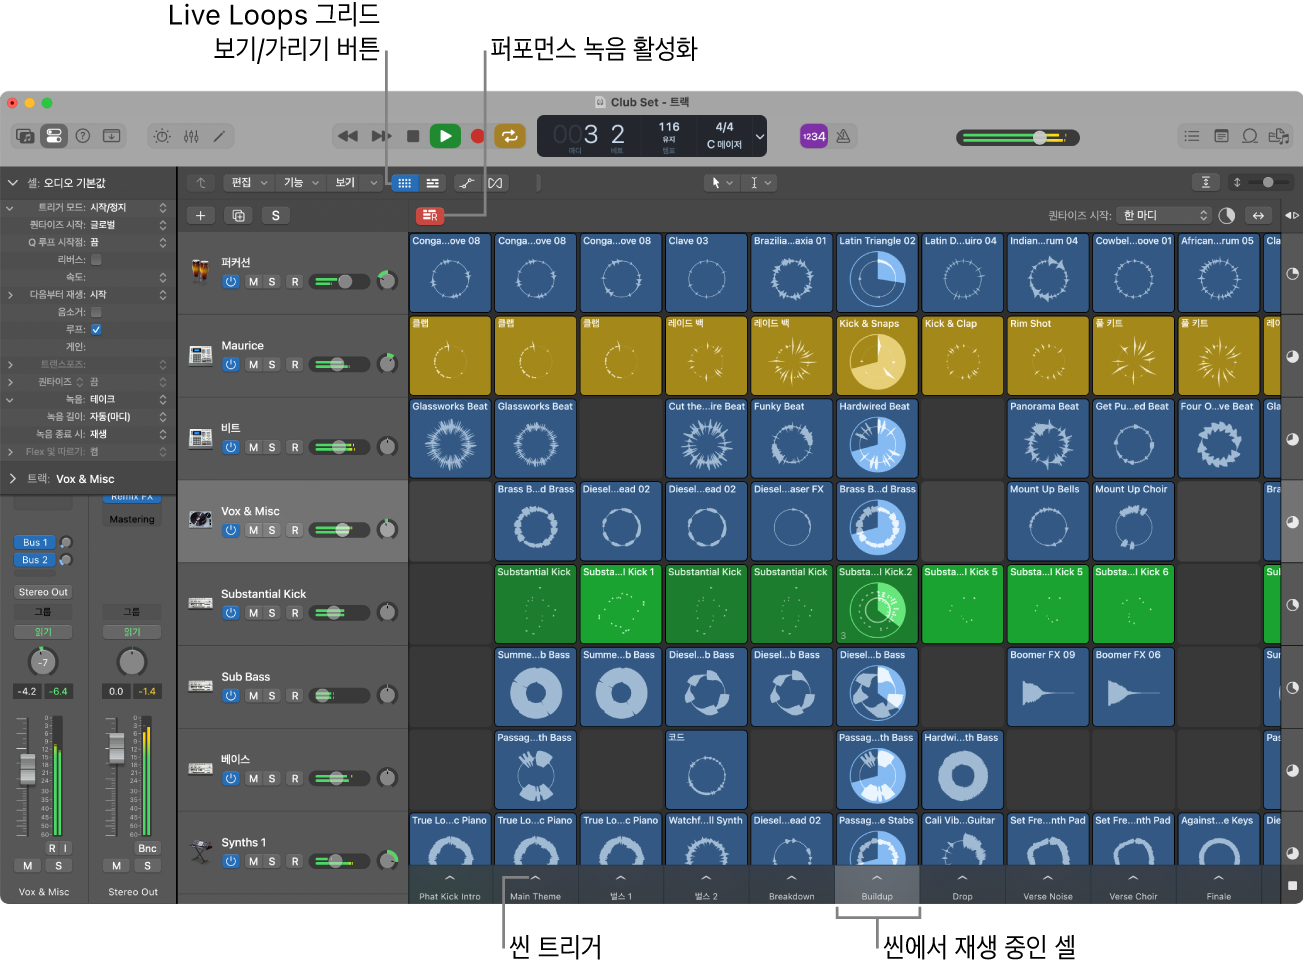Image resolution: width=1303 pixels, height=966 pixels.
Task: Click the metronome icon next to count-in
Action: coord(843,136)
